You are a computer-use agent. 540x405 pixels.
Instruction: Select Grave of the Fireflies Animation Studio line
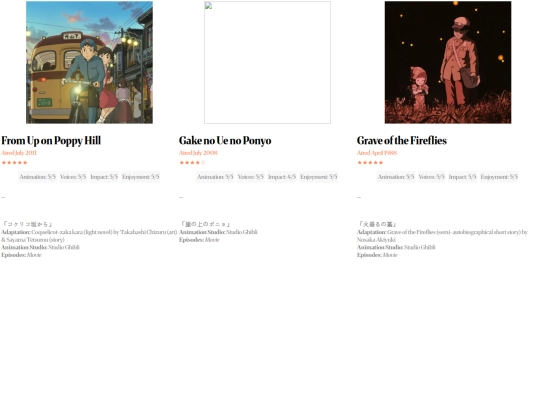(396, 247)
